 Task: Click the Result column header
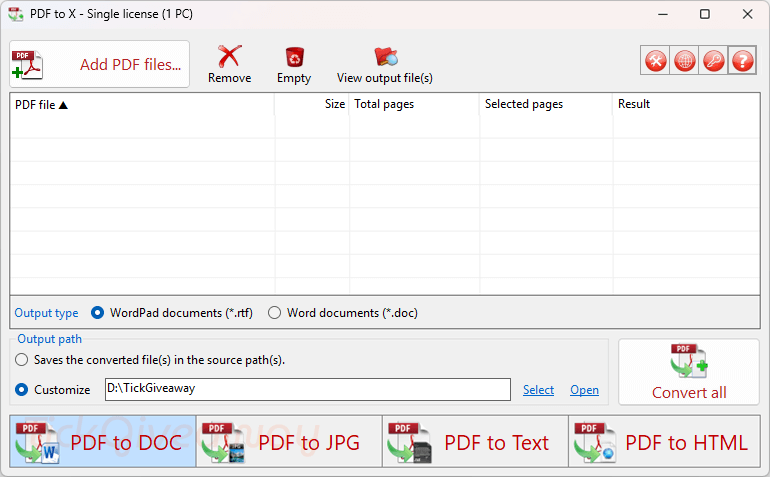[686, 104]
